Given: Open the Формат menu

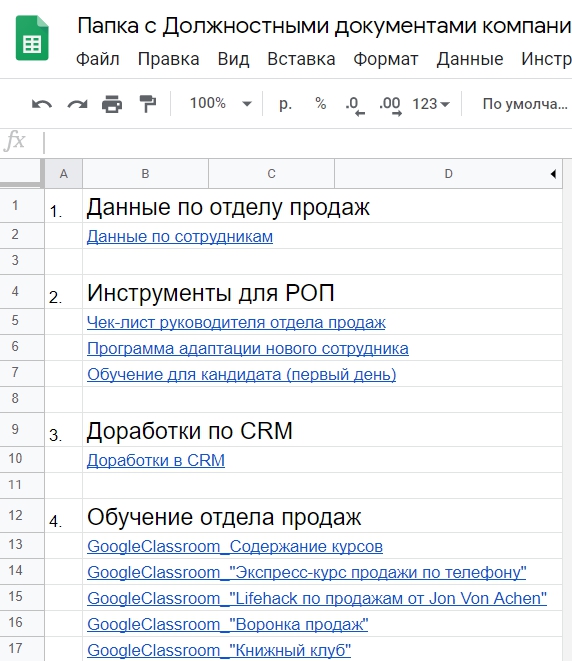Looking at the screenshot, I should 386,59.
